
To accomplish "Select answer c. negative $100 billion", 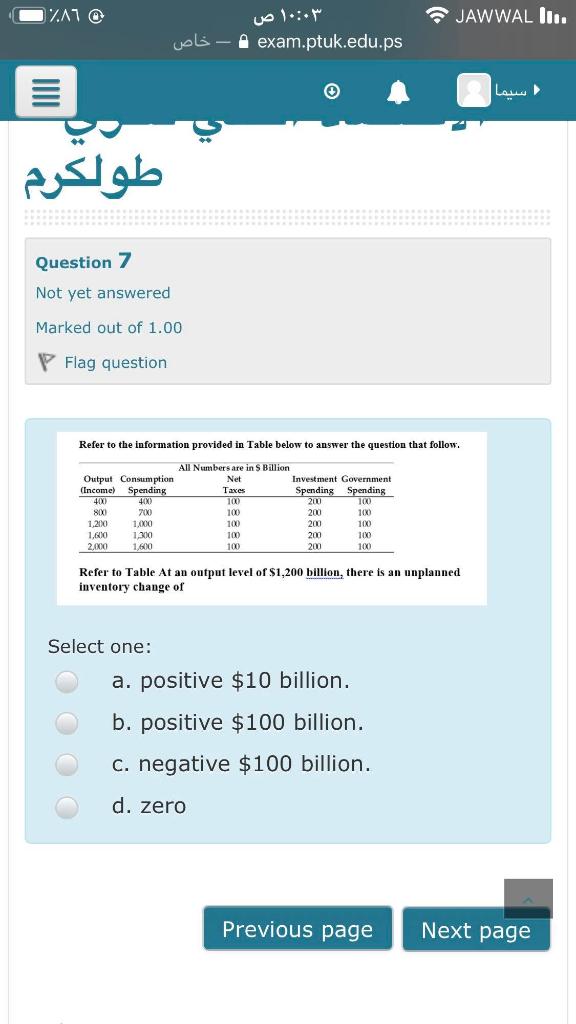I will tap(66, 764).
